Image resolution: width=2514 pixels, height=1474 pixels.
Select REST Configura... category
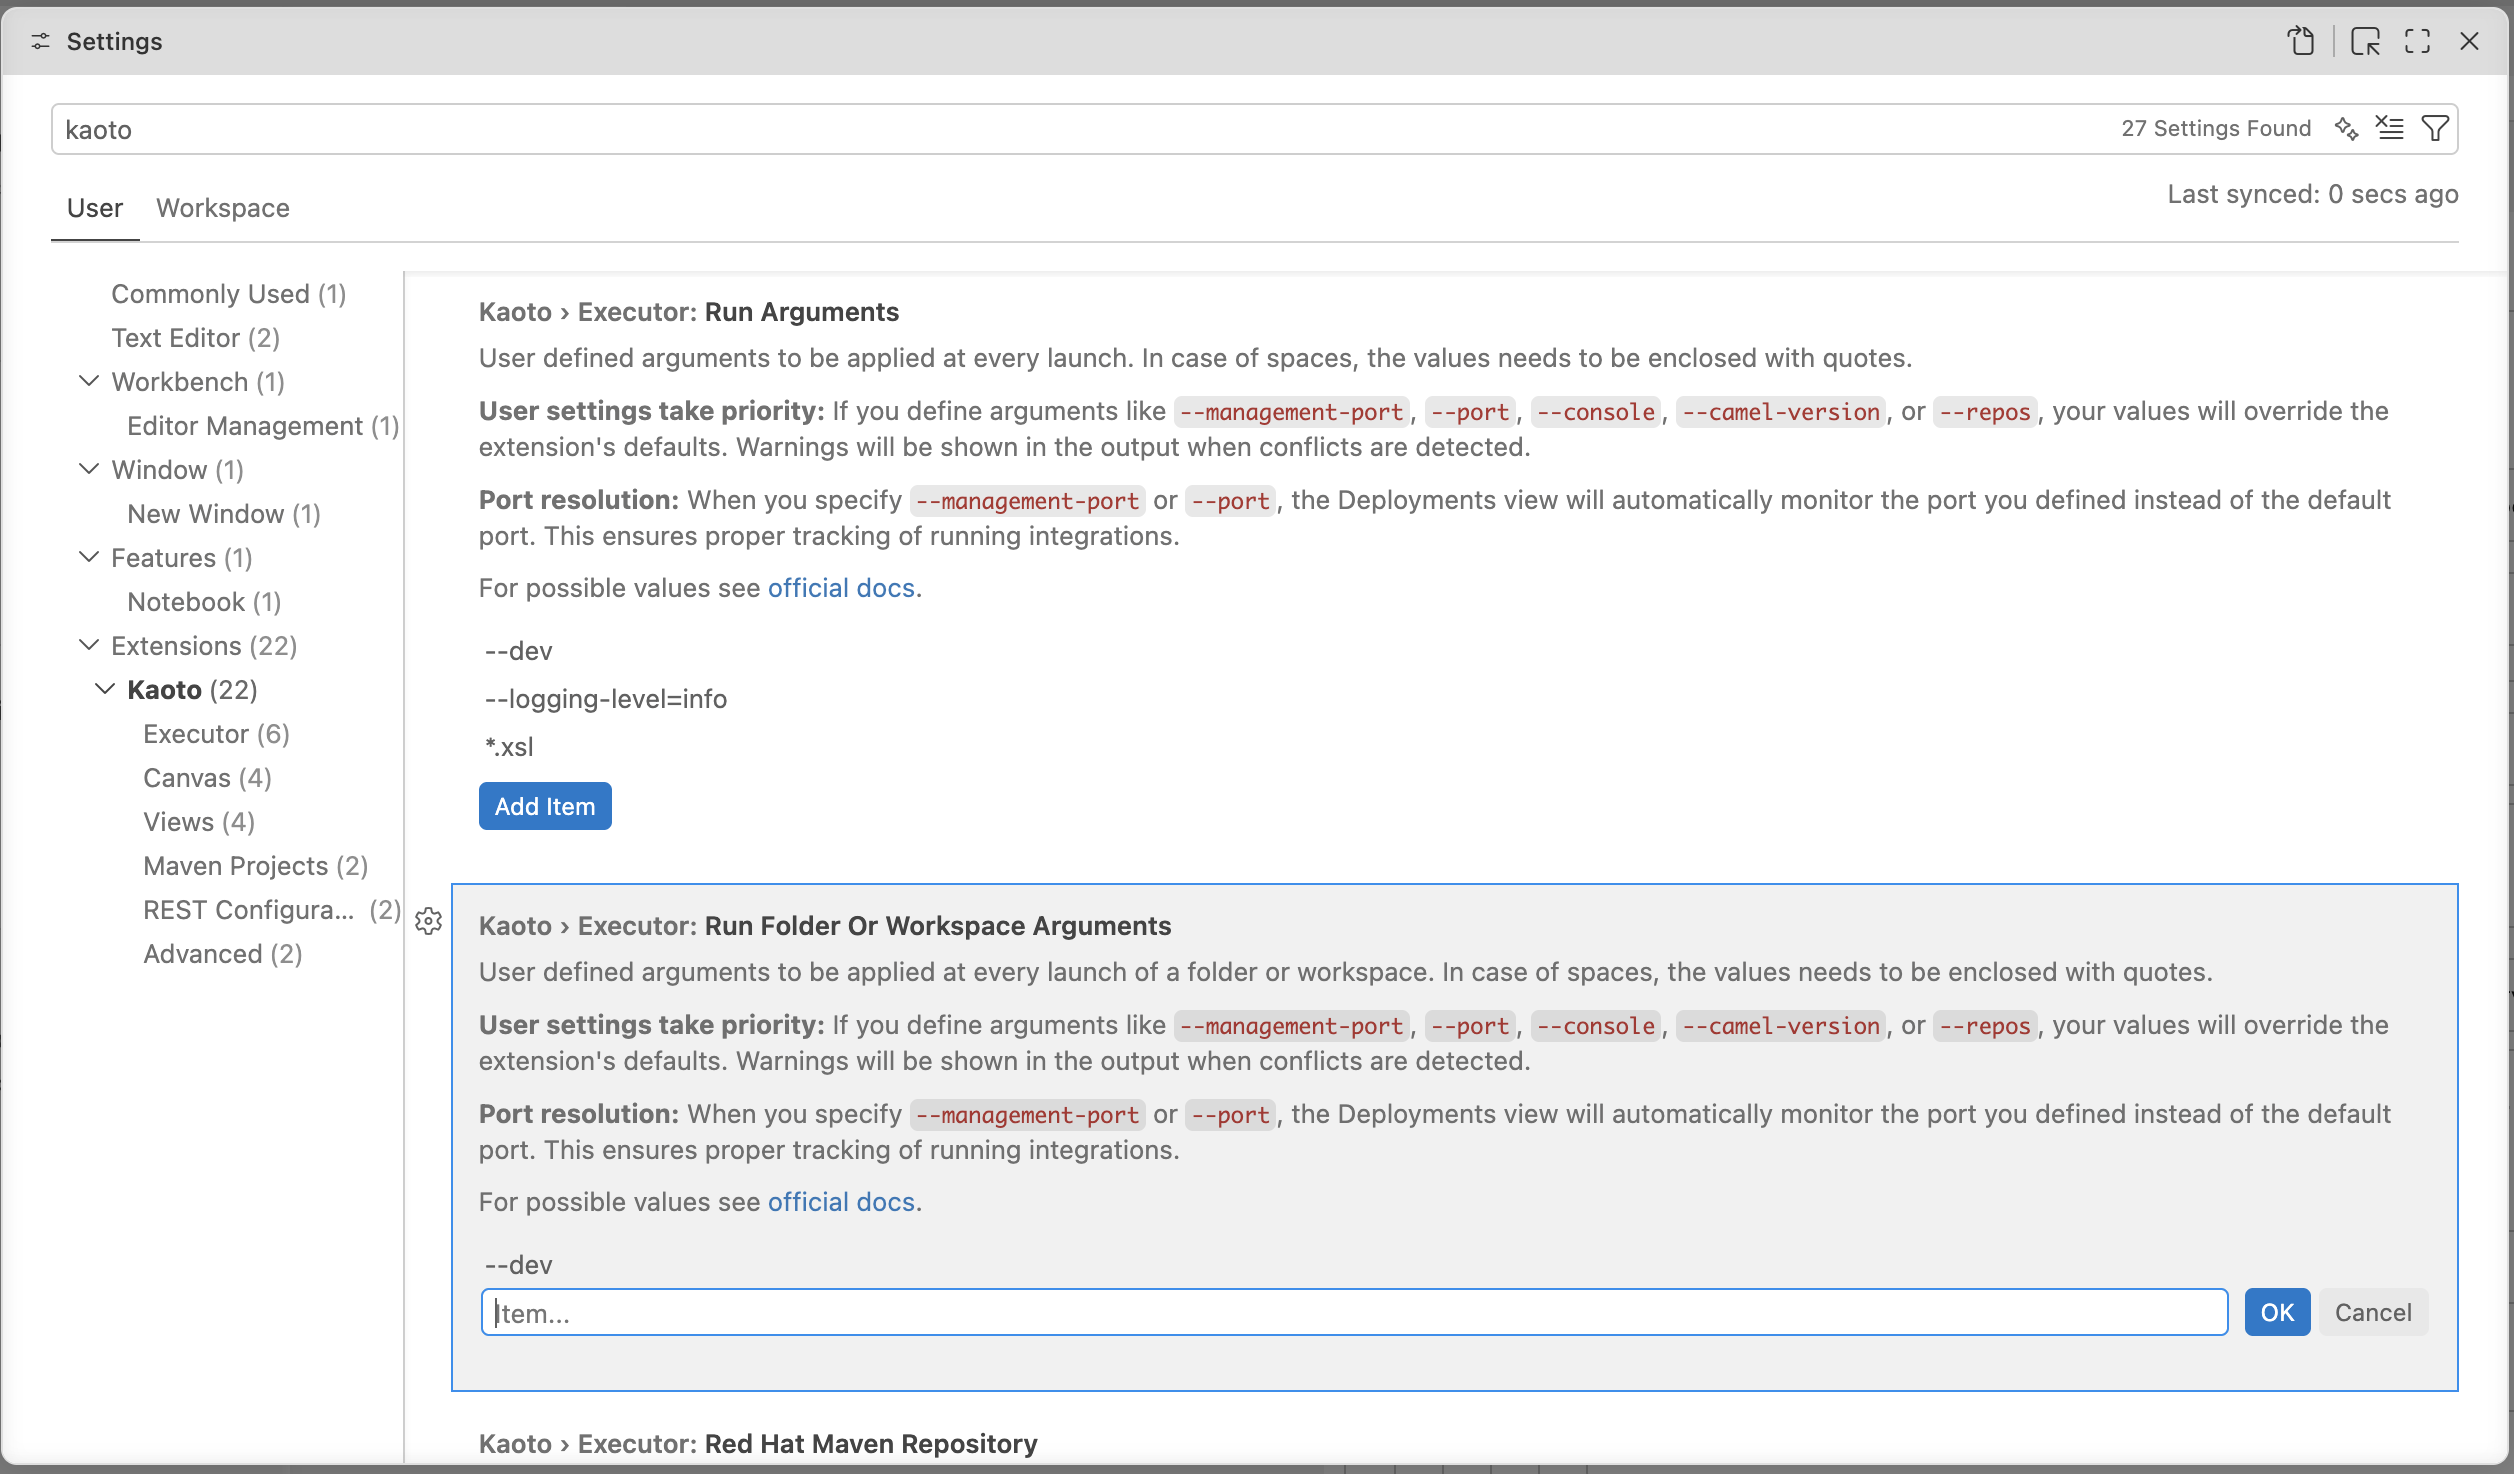(272, 910)
